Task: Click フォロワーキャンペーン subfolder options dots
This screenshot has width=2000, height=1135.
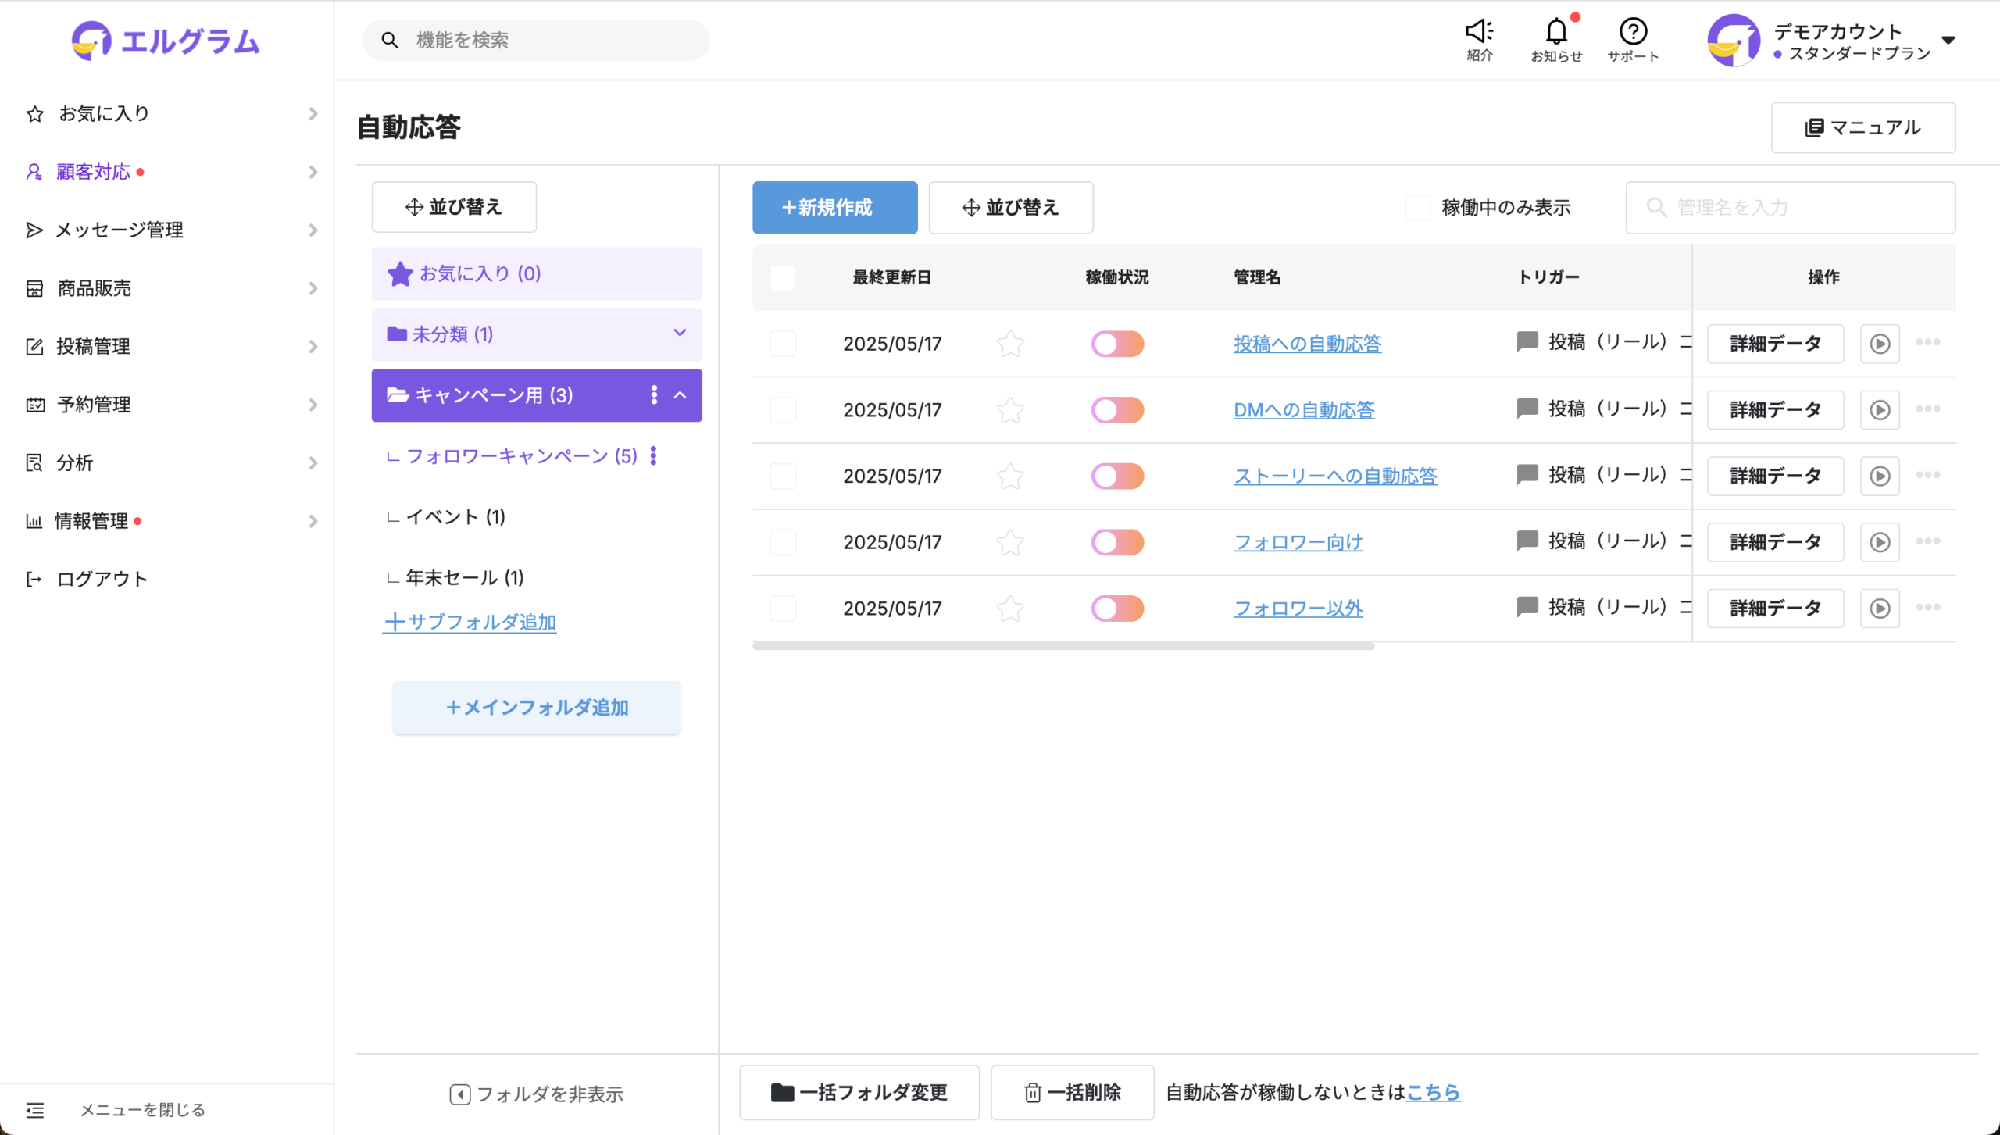Action: pyautogui.click(x=654, y=456)
